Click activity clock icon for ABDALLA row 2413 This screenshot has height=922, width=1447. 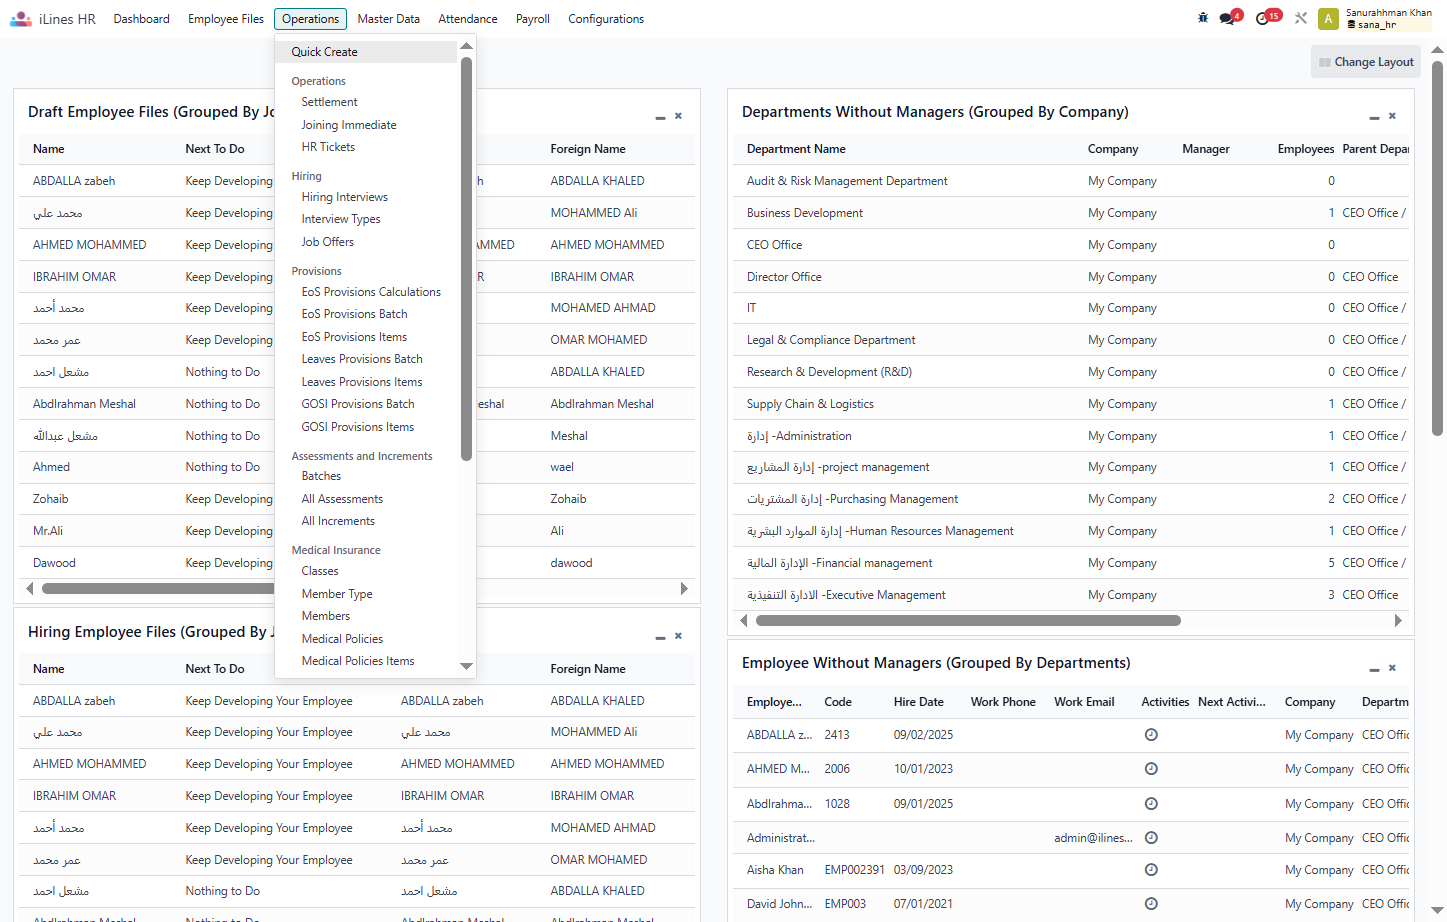(x=1151, y=735)
